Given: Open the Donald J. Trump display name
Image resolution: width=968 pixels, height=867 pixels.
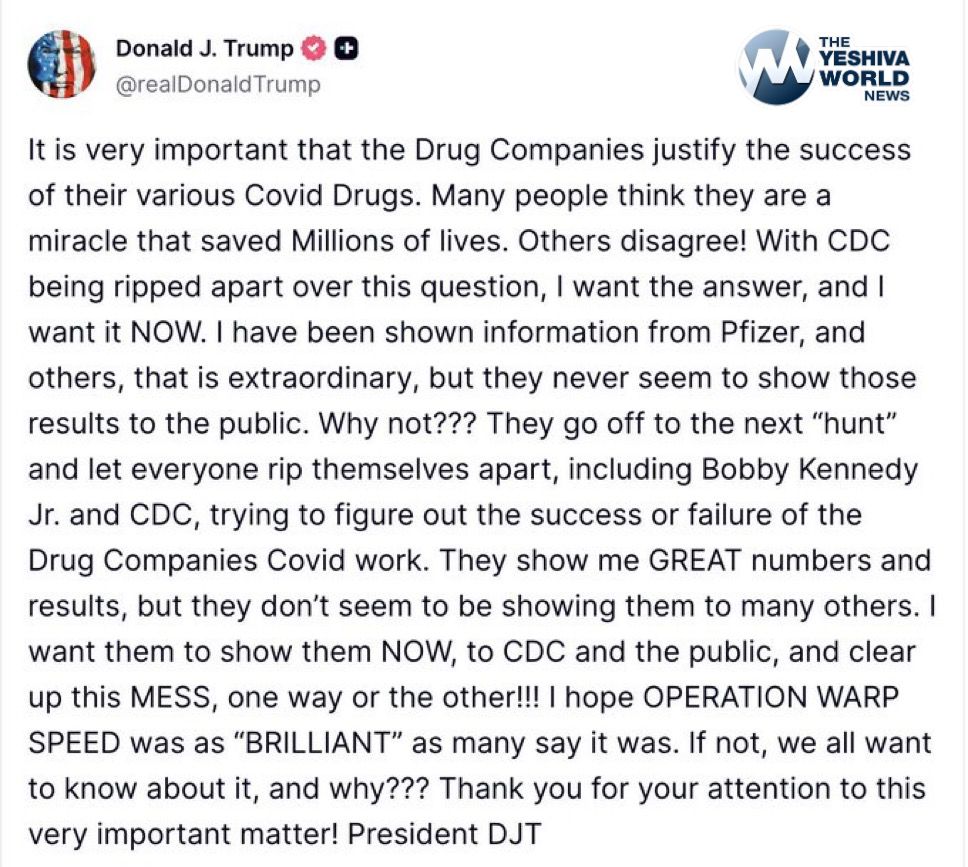Looking at the screenshot, I should tap(205, 49).
